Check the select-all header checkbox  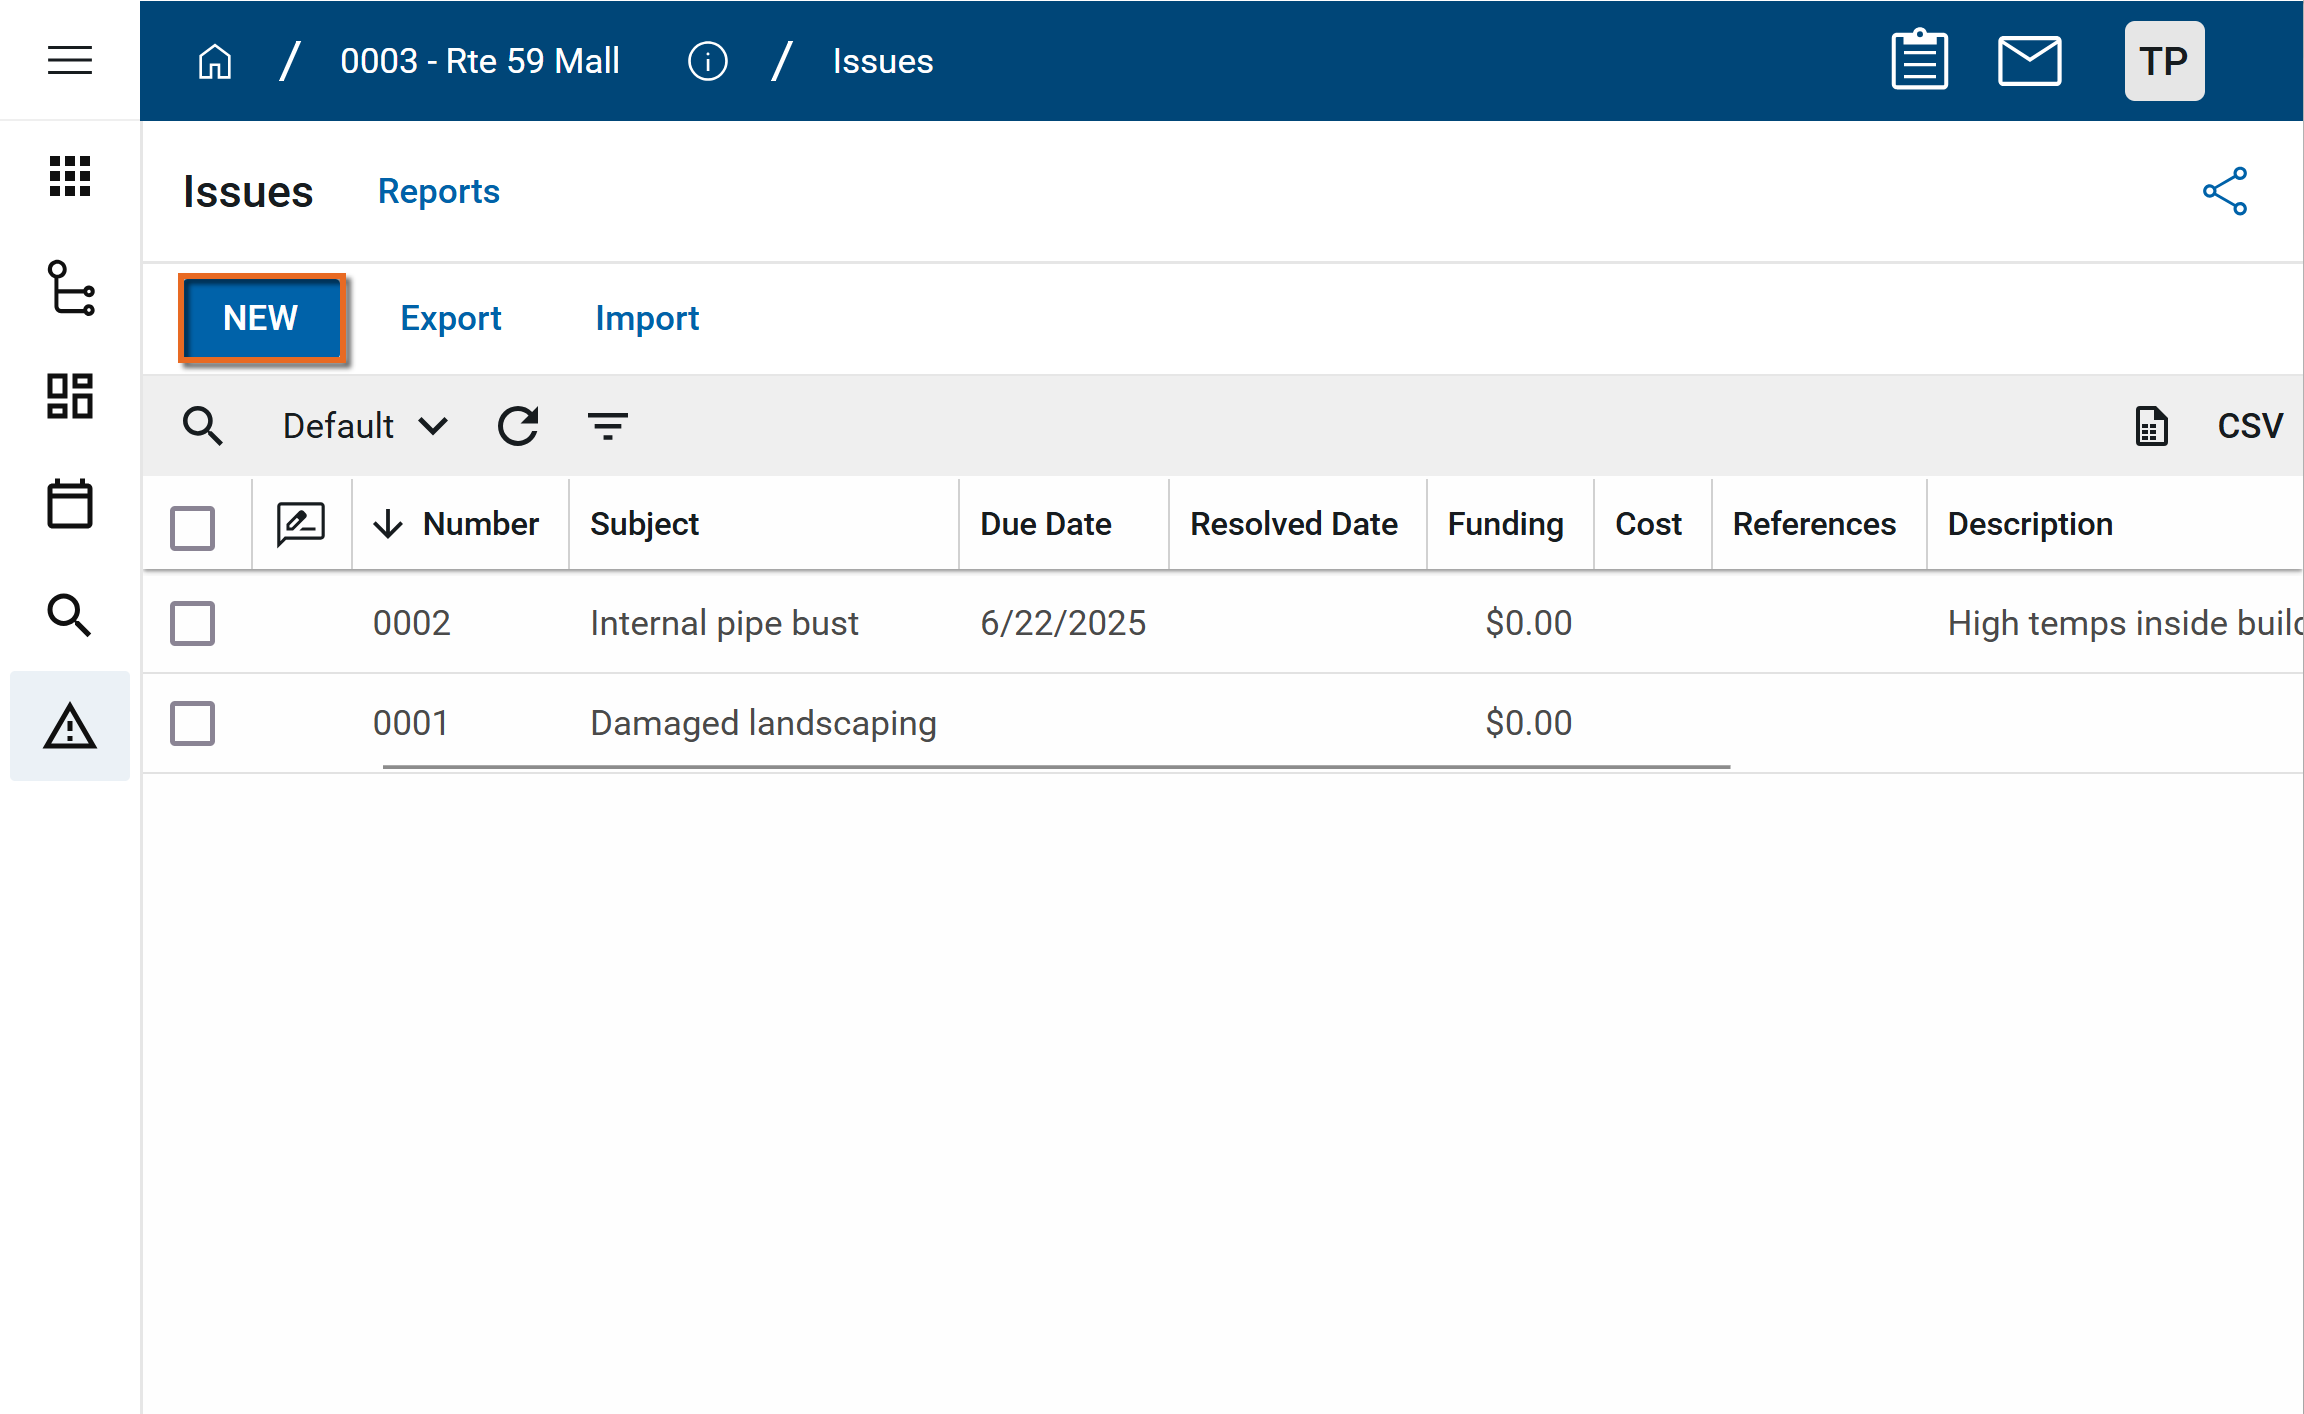click(x=192, y=527)
